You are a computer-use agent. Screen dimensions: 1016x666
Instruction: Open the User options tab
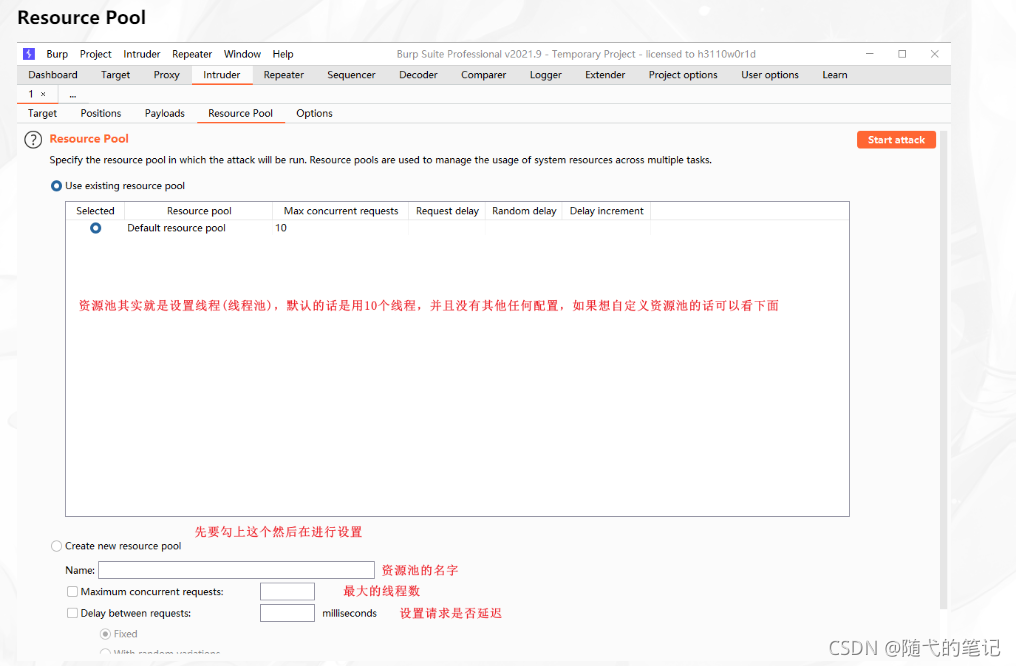click(x=770, y=75)
